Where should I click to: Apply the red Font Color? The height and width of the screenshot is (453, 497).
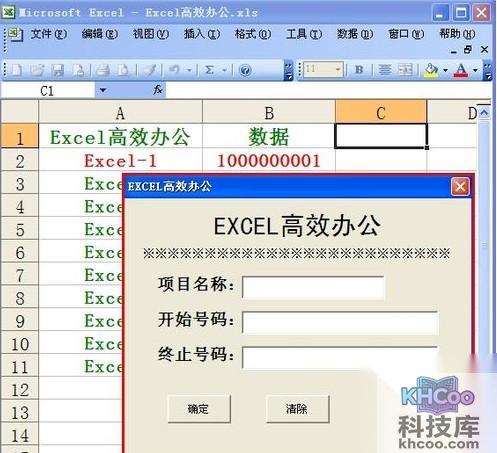click(x=461, y=70)
